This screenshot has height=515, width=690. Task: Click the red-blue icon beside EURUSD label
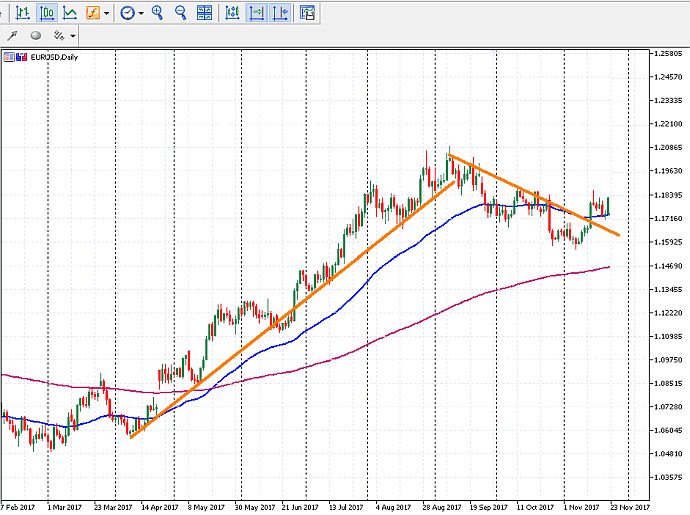tap(21, 57)
